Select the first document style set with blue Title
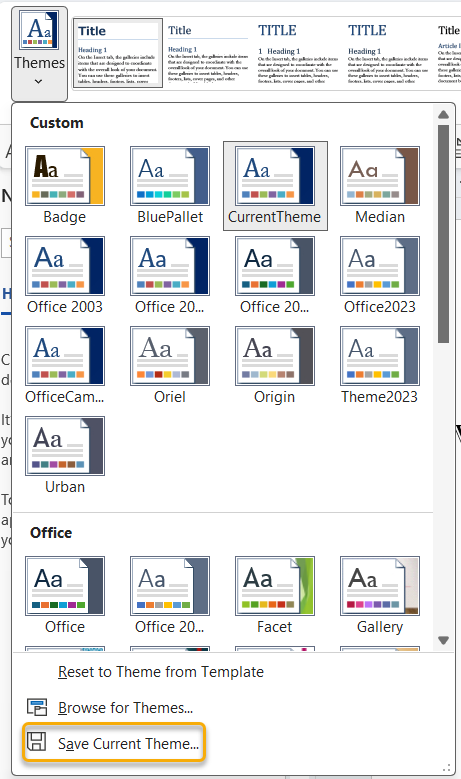Screen dimensions: 461x779 click(118, 54)
